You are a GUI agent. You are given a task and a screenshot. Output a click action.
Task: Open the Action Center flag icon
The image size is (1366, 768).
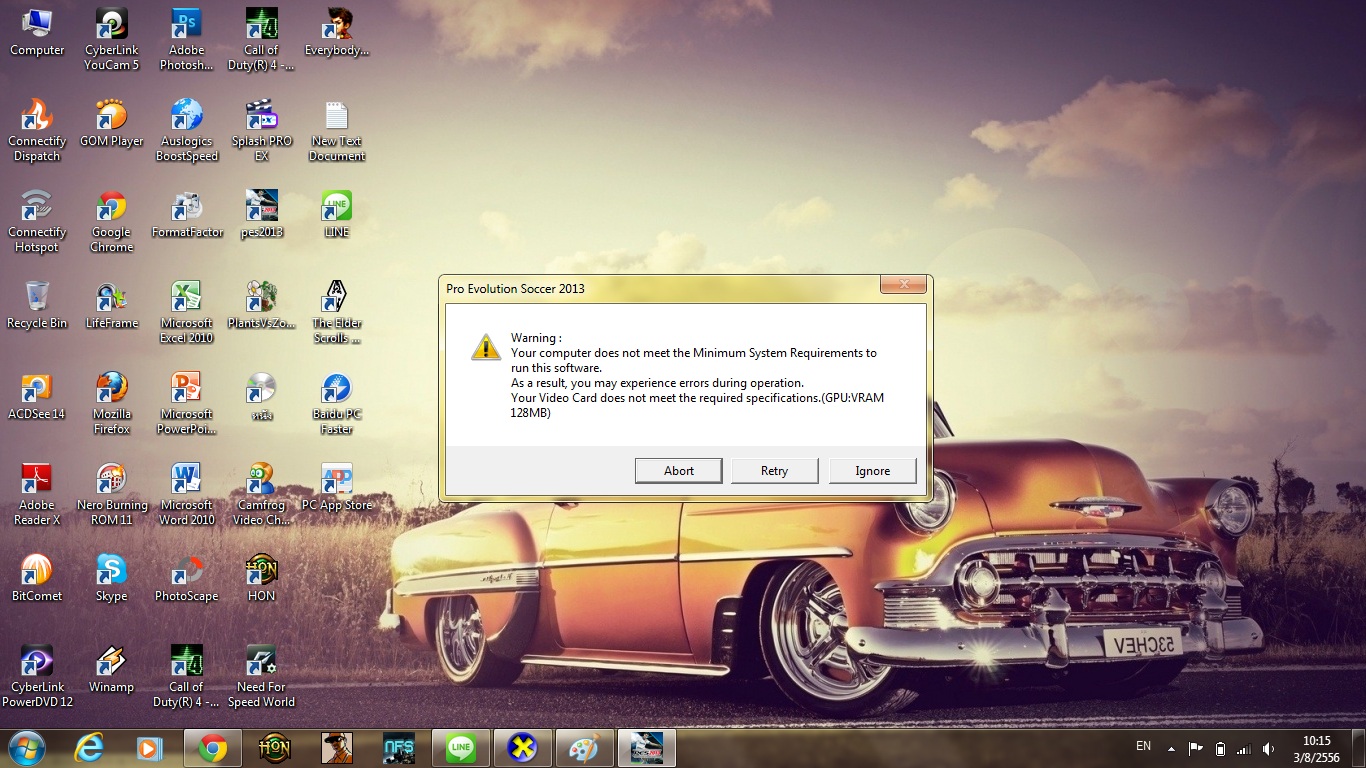pyautogui.click(x=1195, y=748)
